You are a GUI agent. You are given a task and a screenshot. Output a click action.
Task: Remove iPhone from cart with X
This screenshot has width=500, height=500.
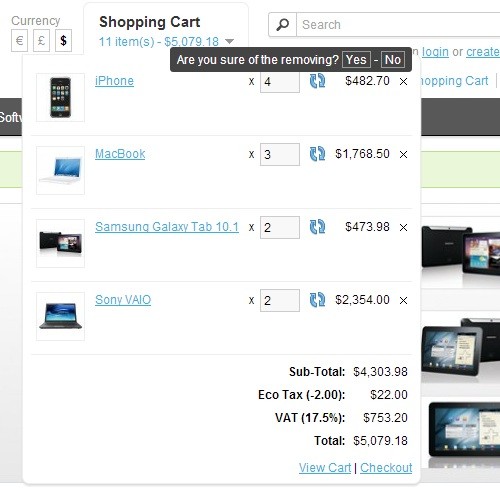click(x=403, y=81)
